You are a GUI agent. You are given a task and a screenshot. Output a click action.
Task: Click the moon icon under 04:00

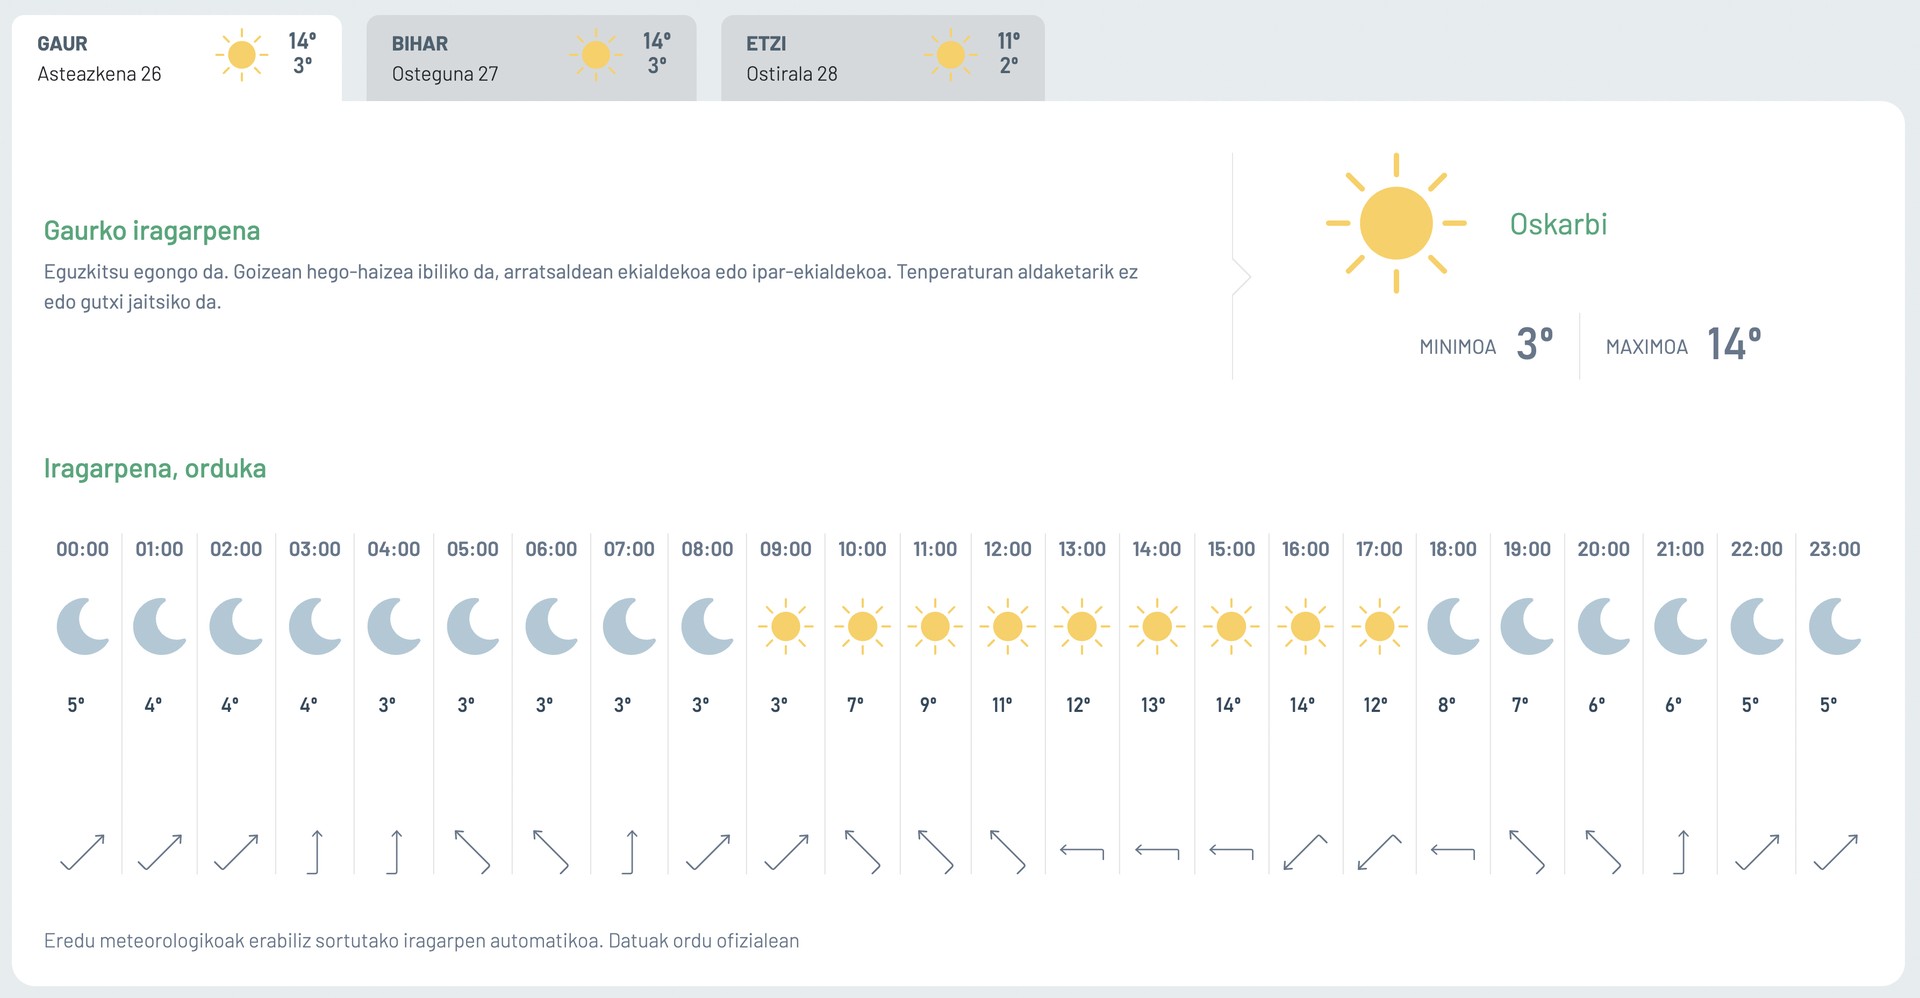pyautogui.click(x=394, y=626)
